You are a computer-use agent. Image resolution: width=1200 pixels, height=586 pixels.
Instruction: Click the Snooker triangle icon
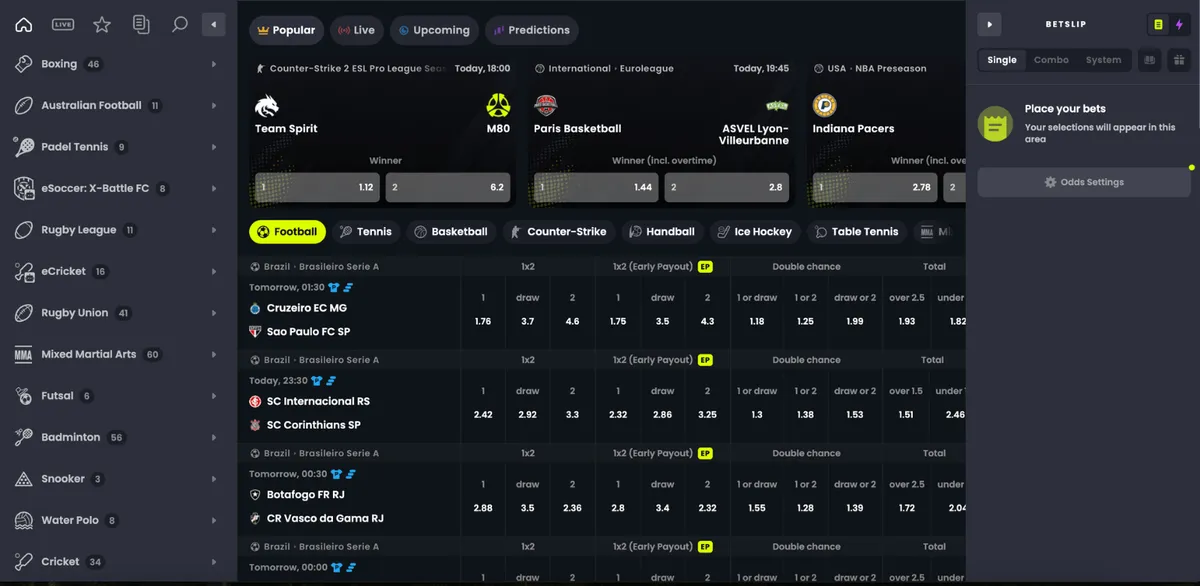(x=24, y=479)
